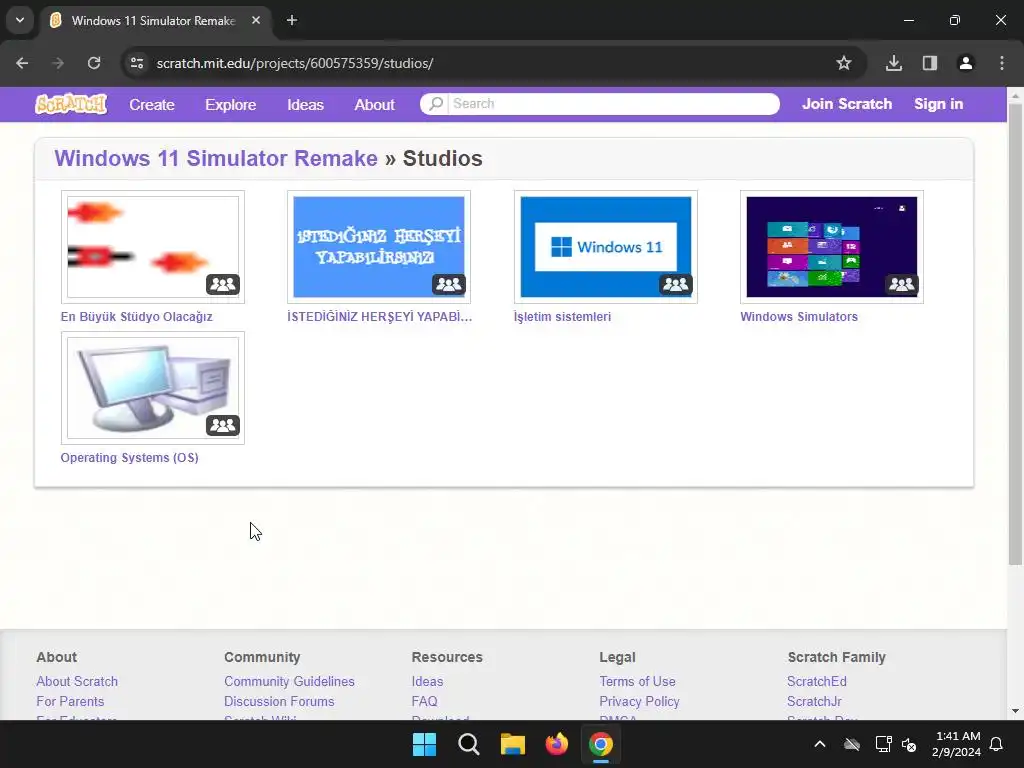
Task: Open ScratchJr footer link
Action: pos(814,701)
